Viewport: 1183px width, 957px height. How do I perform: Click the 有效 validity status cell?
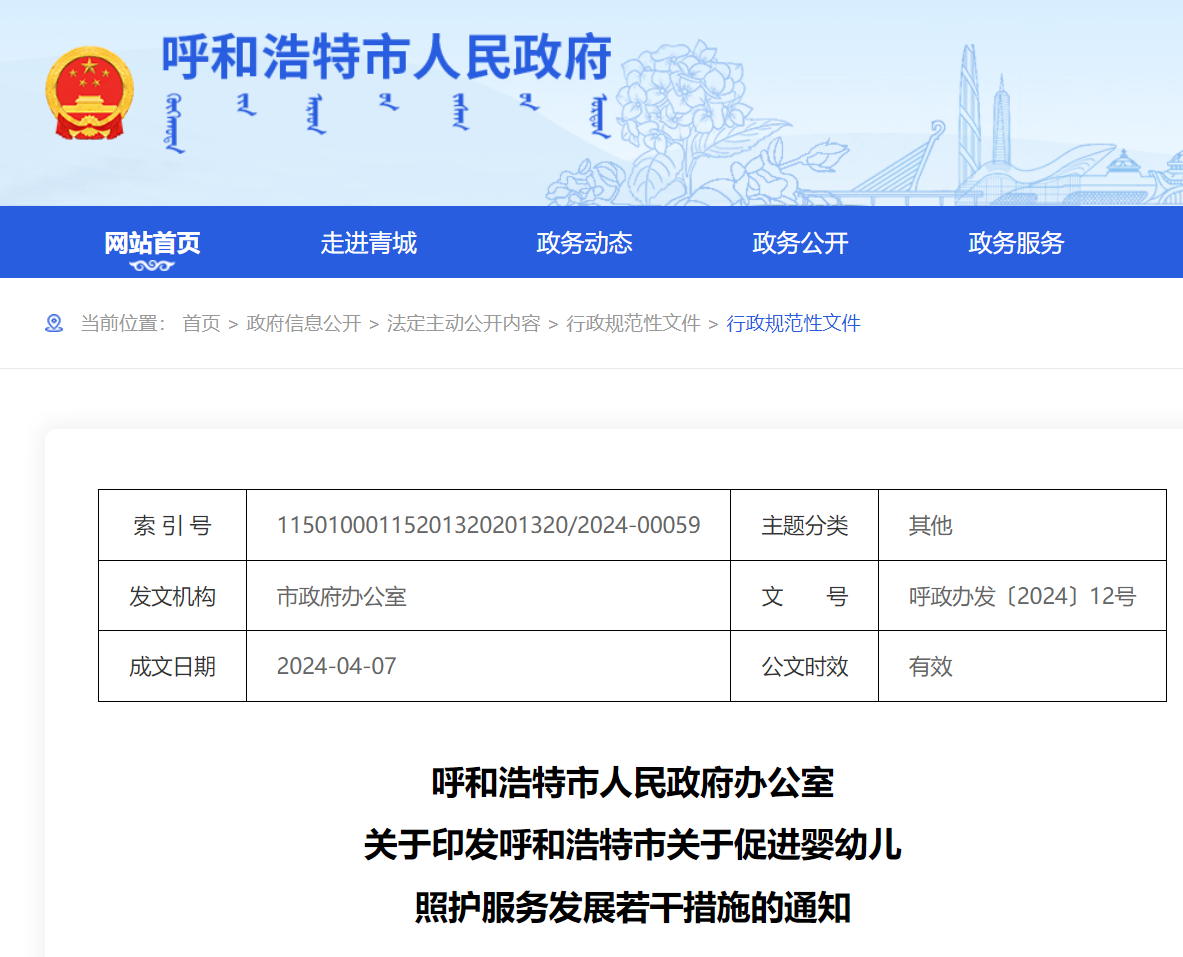(x=930, y=667)
